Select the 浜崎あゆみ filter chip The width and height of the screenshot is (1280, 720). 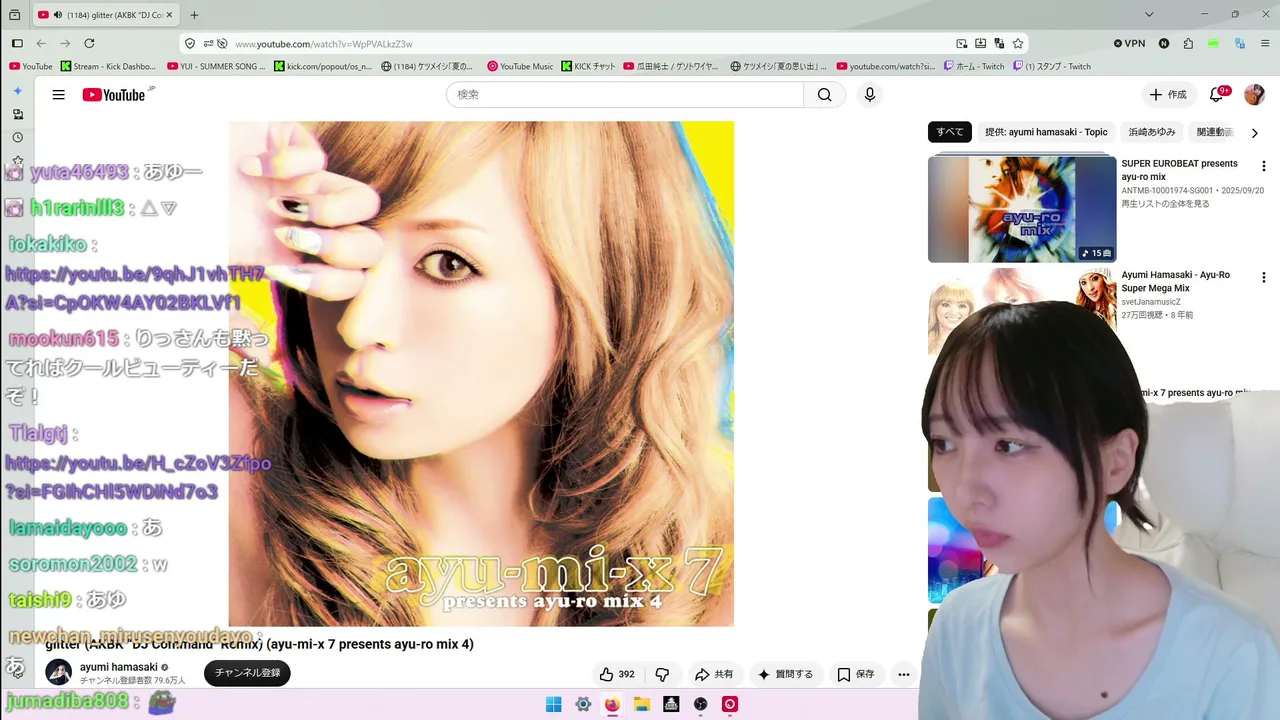tap(1152, 132)
